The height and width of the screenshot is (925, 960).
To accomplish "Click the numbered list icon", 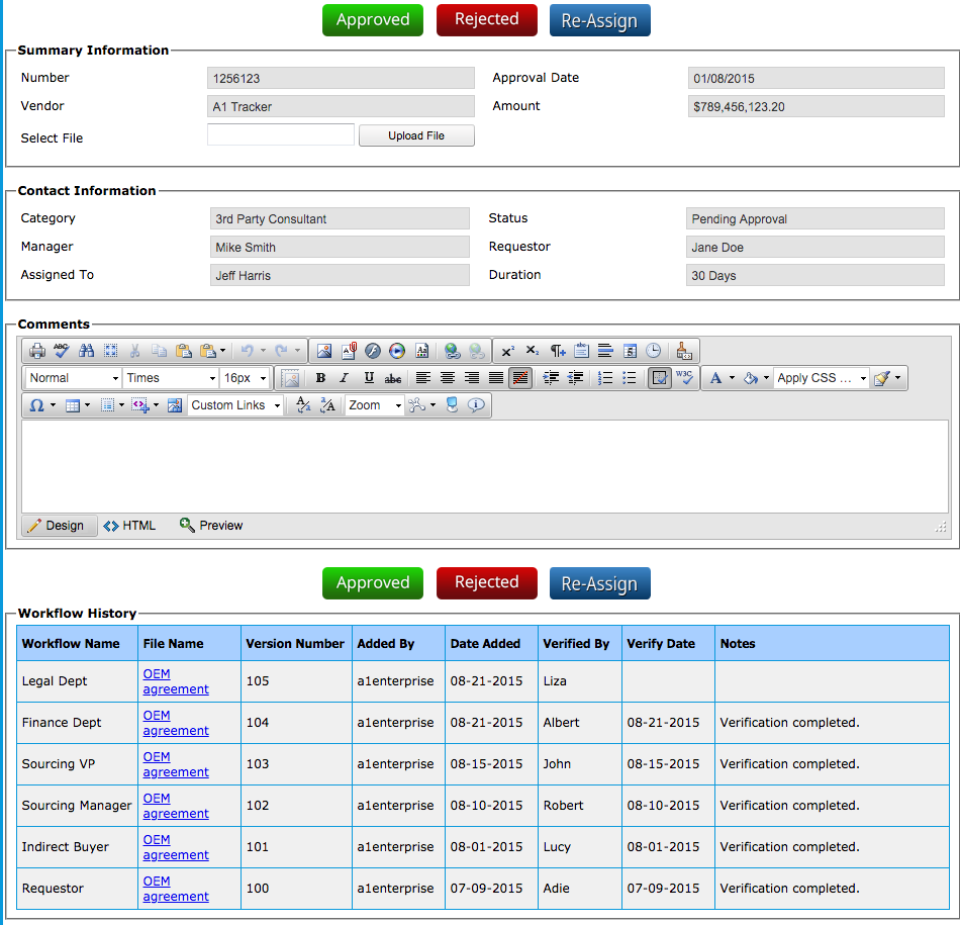I will pyautogui.click(x=605, y=378).
